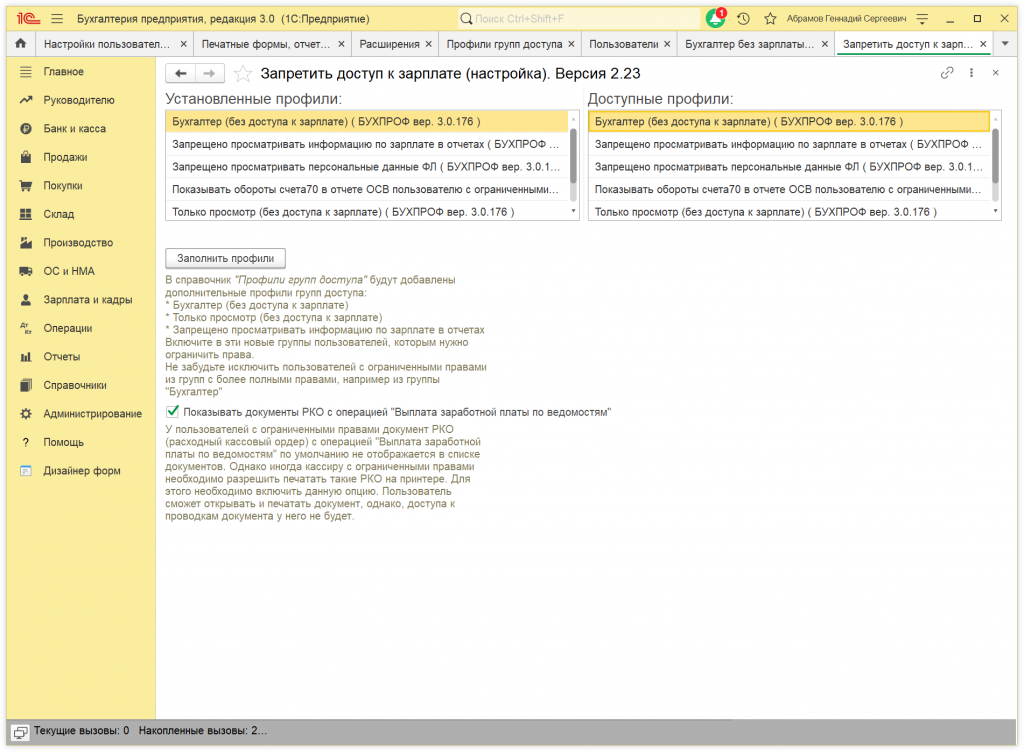Open Главное section
The width and height of the screenshot is (1024, 752).
click(63, 72)
